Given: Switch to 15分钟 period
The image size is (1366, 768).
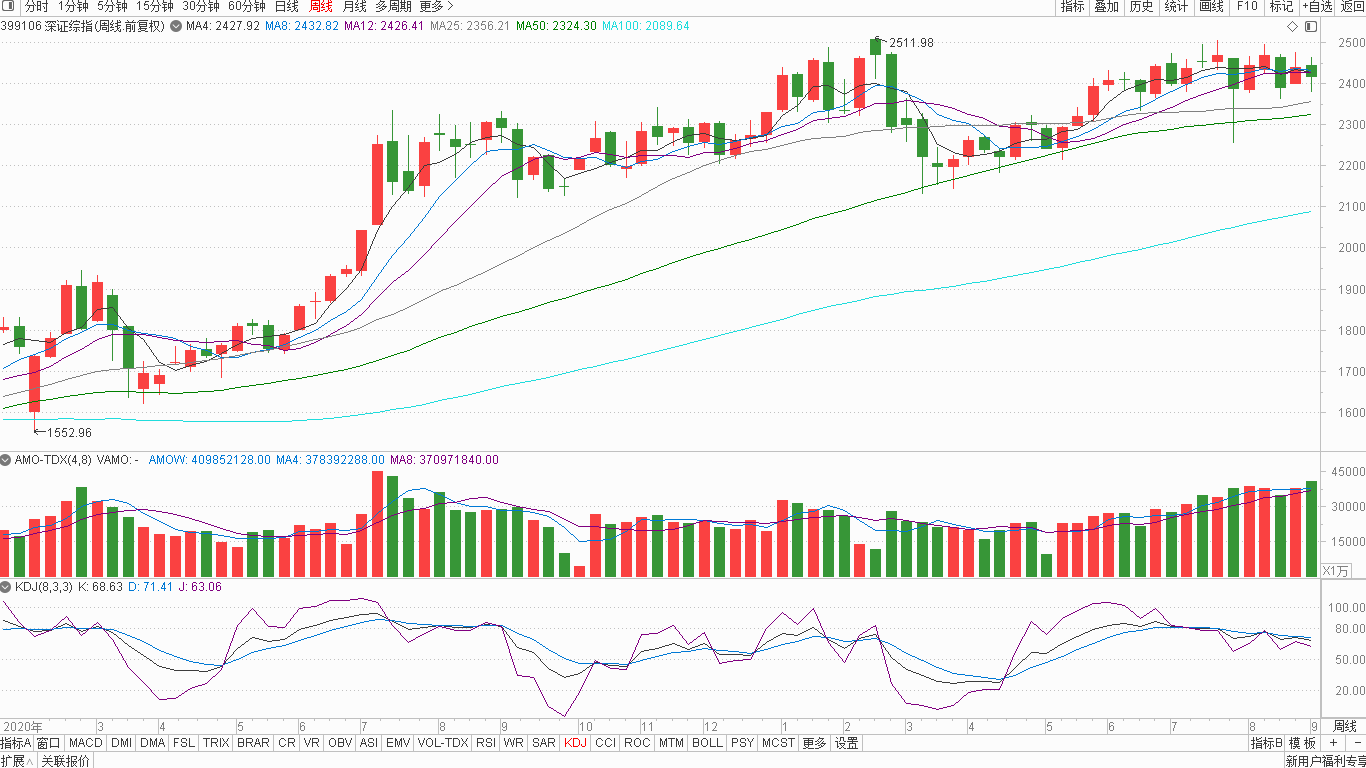Looking at the screenshot, I should (x=155, y=6).
